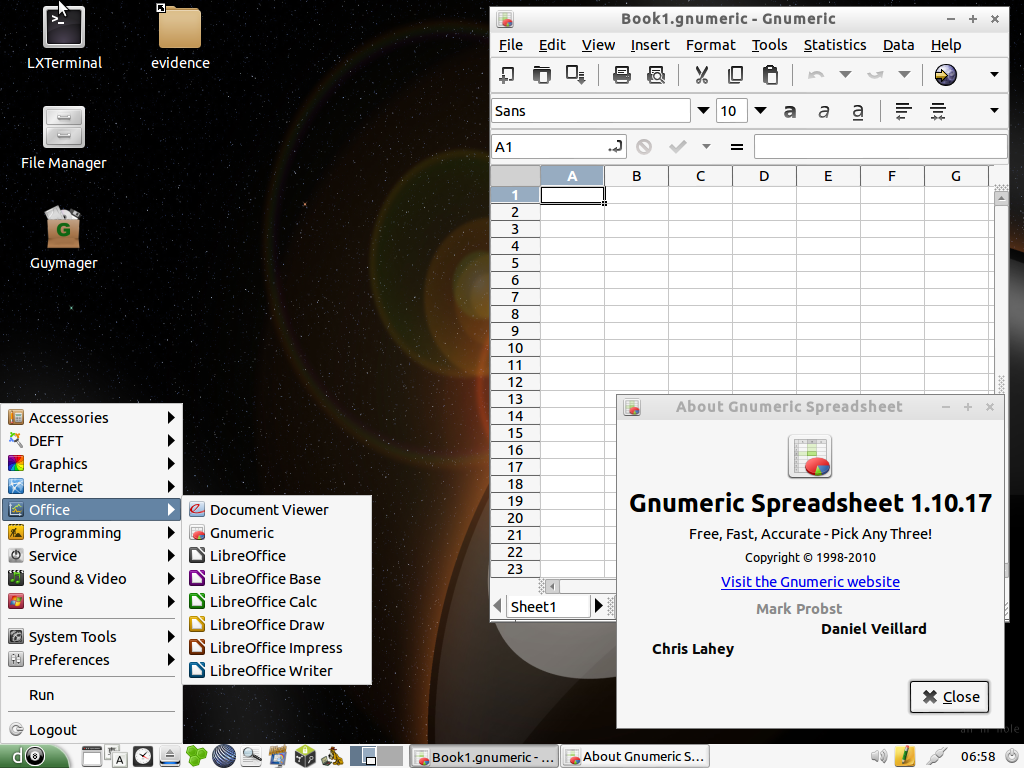Image resolution: width=1024 pixels, height=768 pixels.
Task: Click the formula entry field
Action: click(x=880, y=147)
